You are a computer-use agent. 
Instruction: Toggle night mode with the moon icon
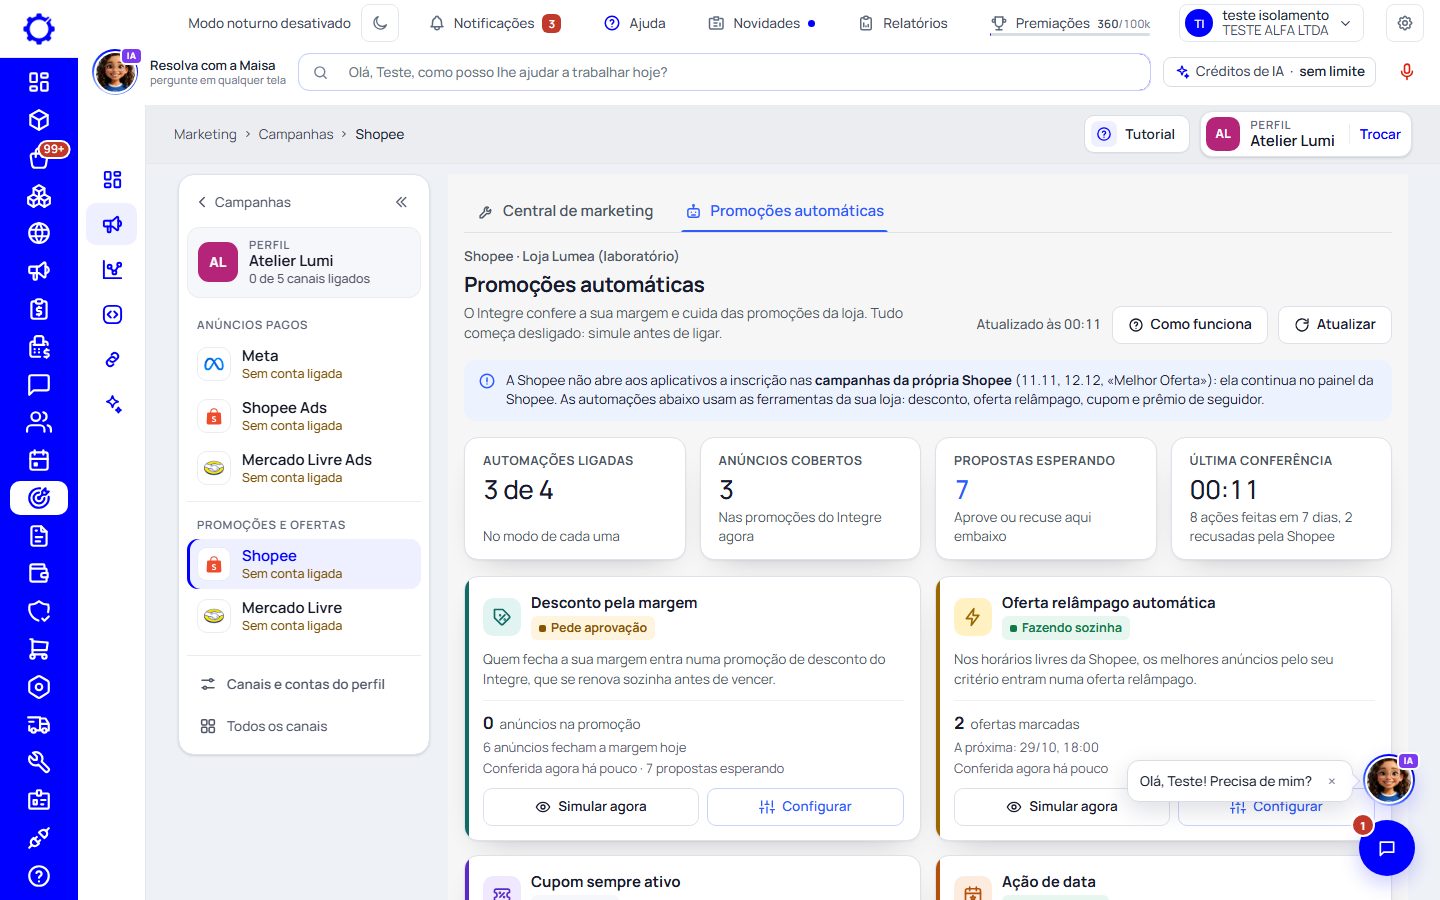[x=380, y=23]
